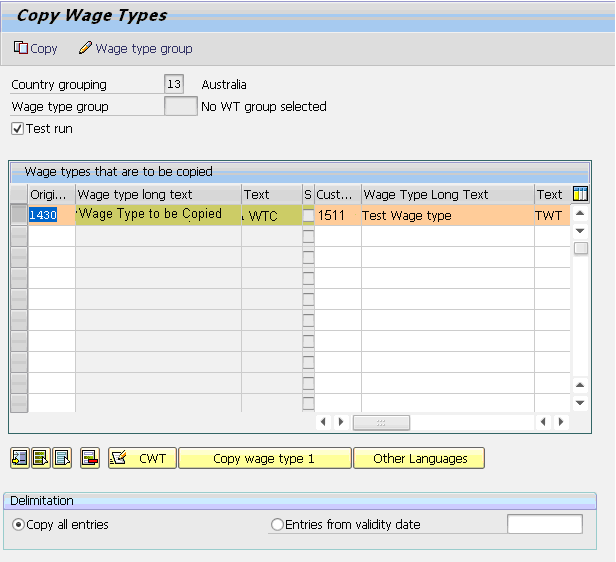
Task: Uncheck the Test run checkbox
Action: (17, 129)
